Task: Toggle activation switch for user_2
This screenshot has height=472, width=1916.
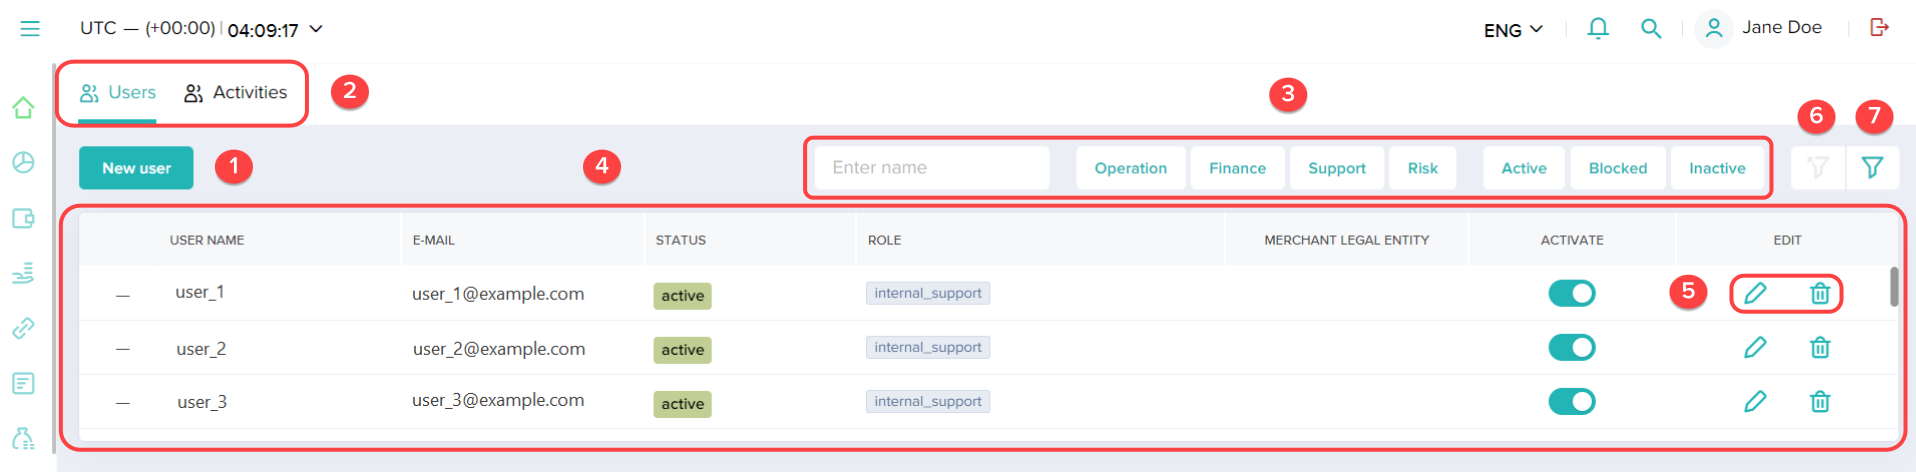Action: tap(1571, 348)
